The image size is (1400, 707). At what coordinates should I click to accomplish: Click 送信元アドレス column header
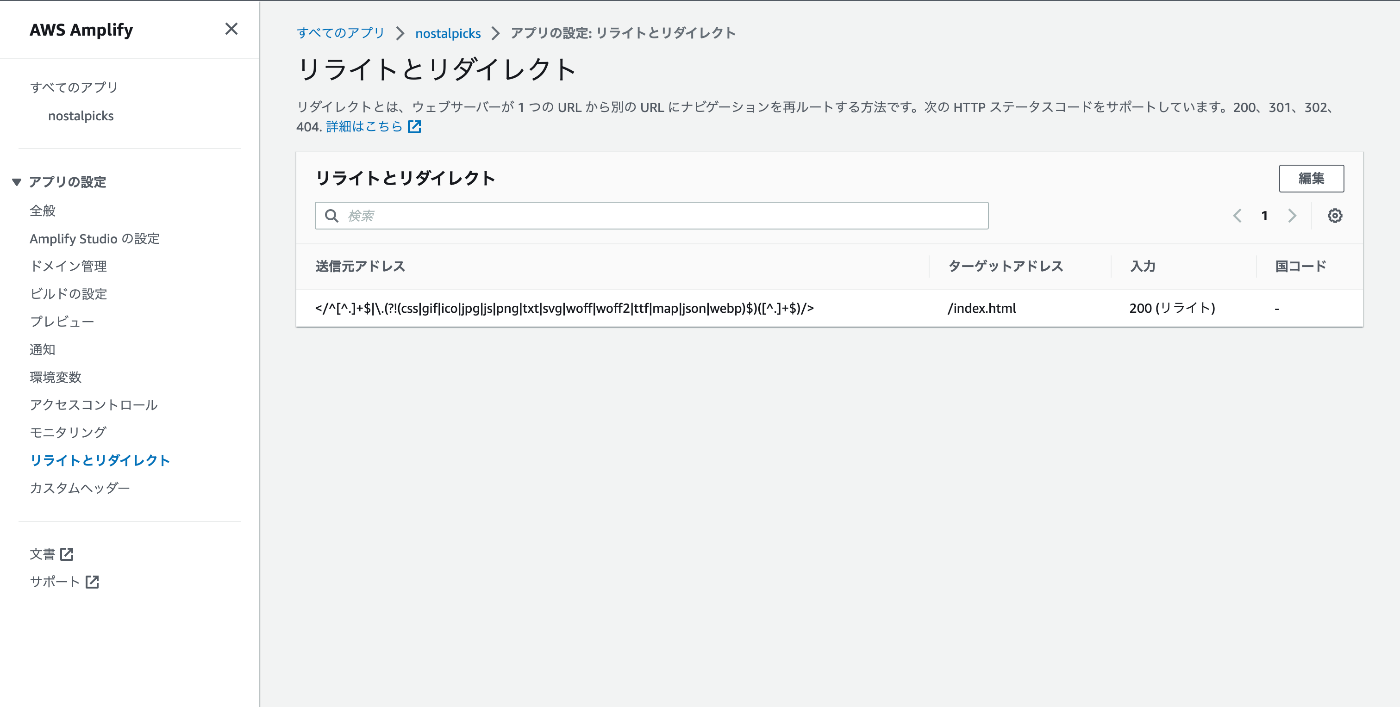tap(360, 266)
